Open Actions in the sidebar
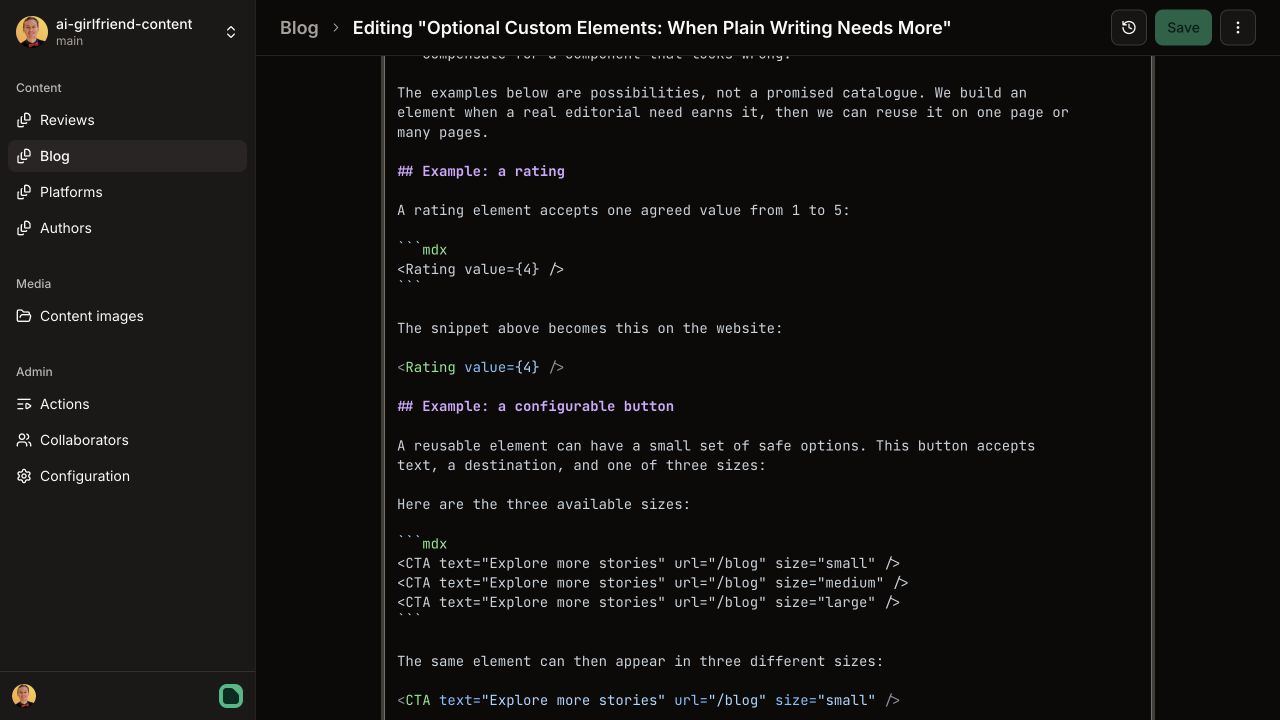Screen dimensions: 1280x720 (x=127, y=404)
